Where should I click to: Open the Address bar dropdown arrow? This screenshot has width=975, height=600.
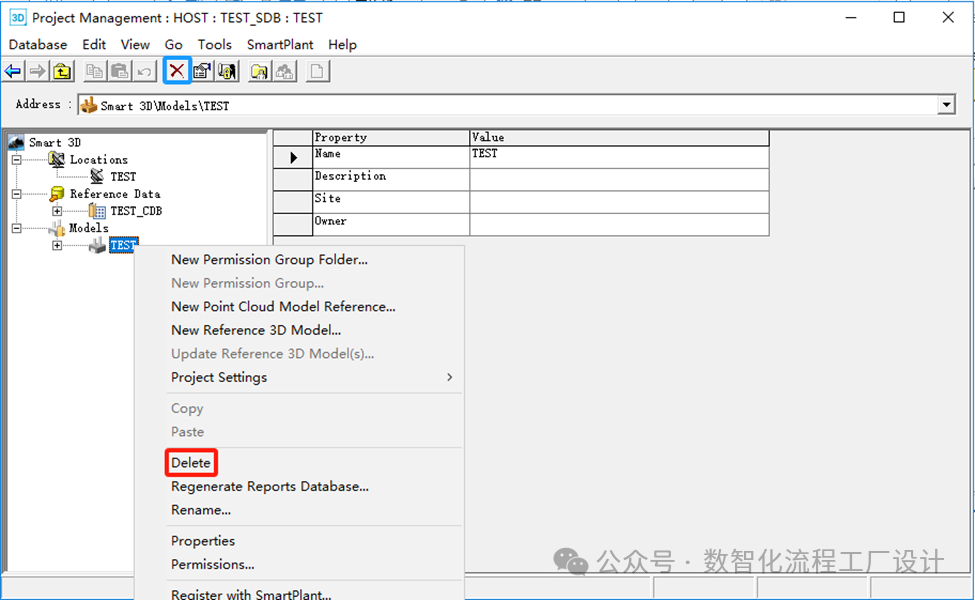(x=946, y=104)
